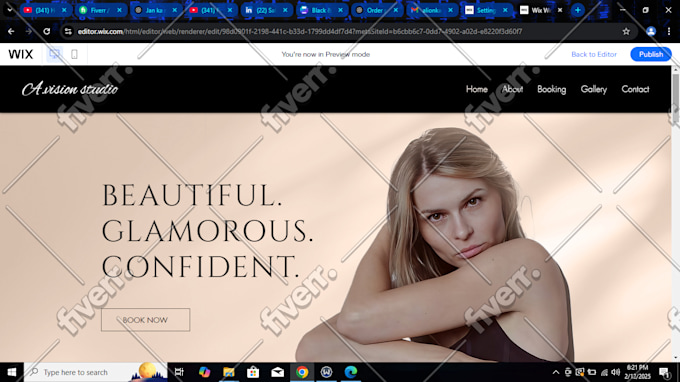This screenshot has height=382, width=680.
Task: Open the About page link
Action: click(x=512, y=89)
